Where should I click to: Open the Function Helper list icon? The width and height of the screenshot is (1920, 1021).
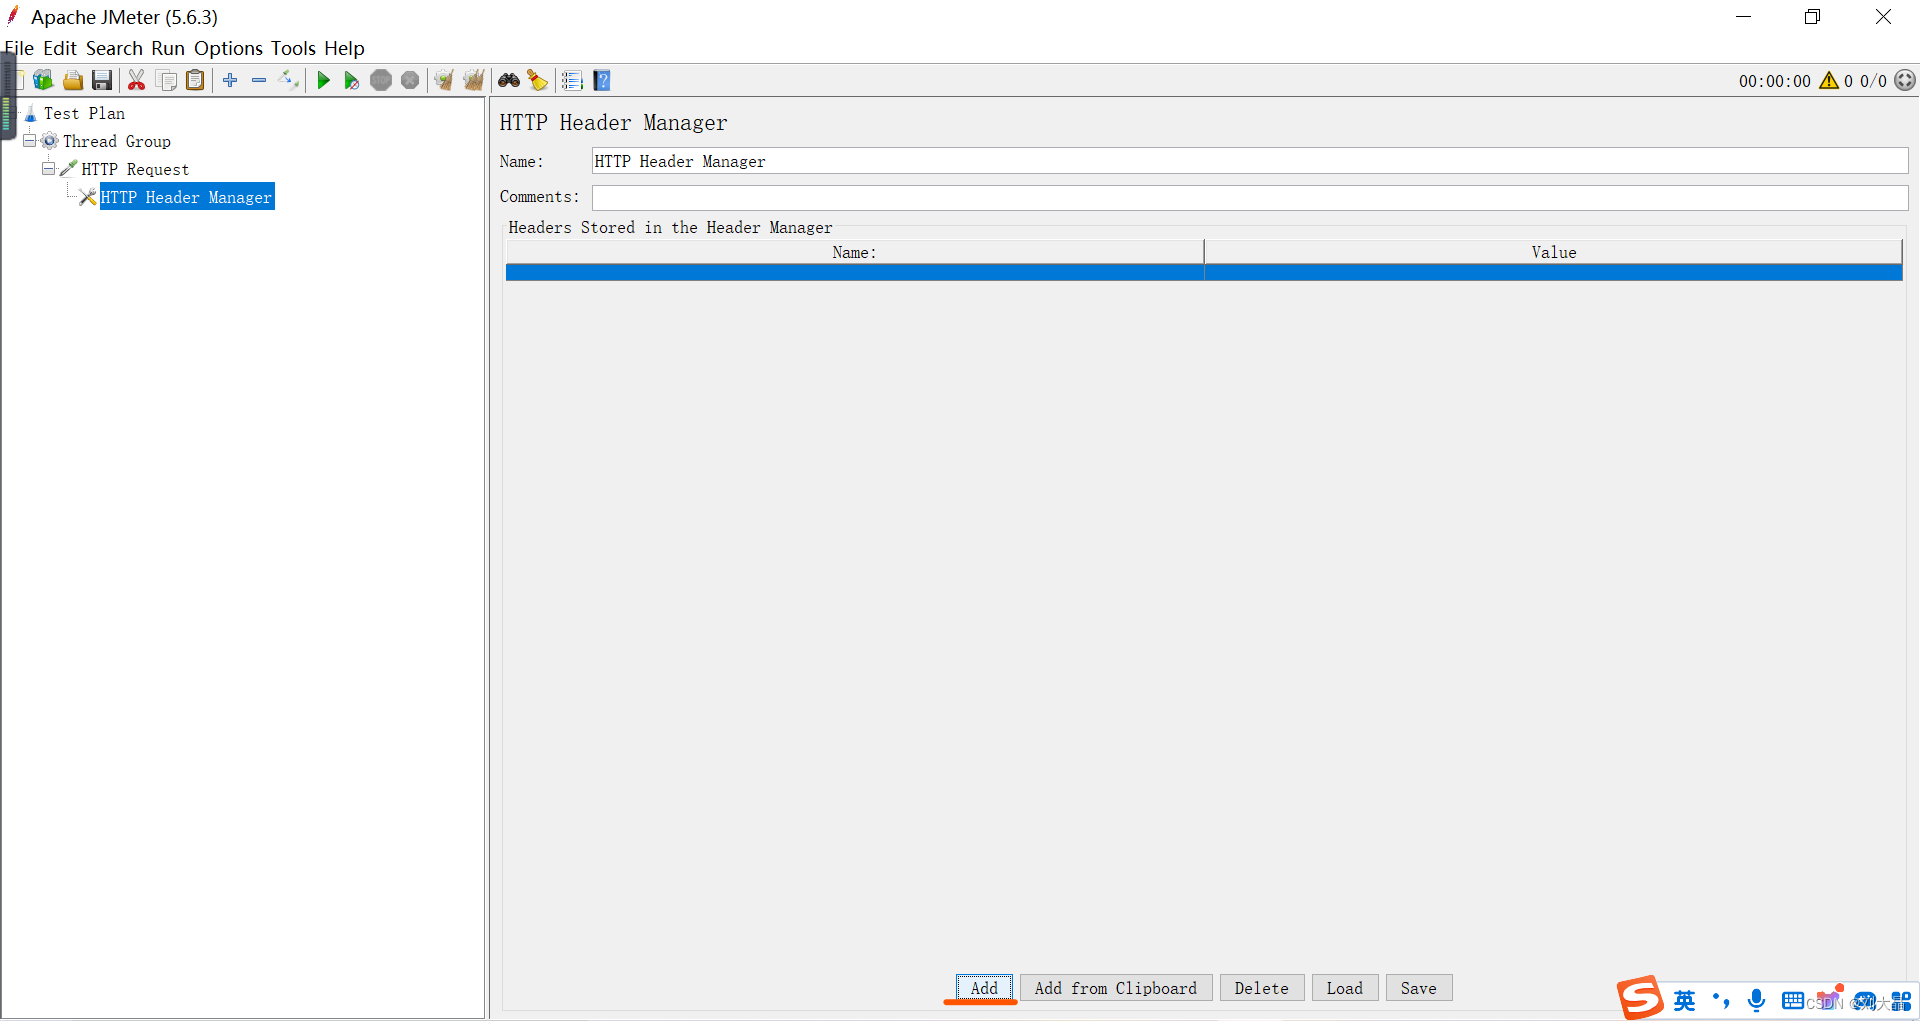(x=572, y=80)
